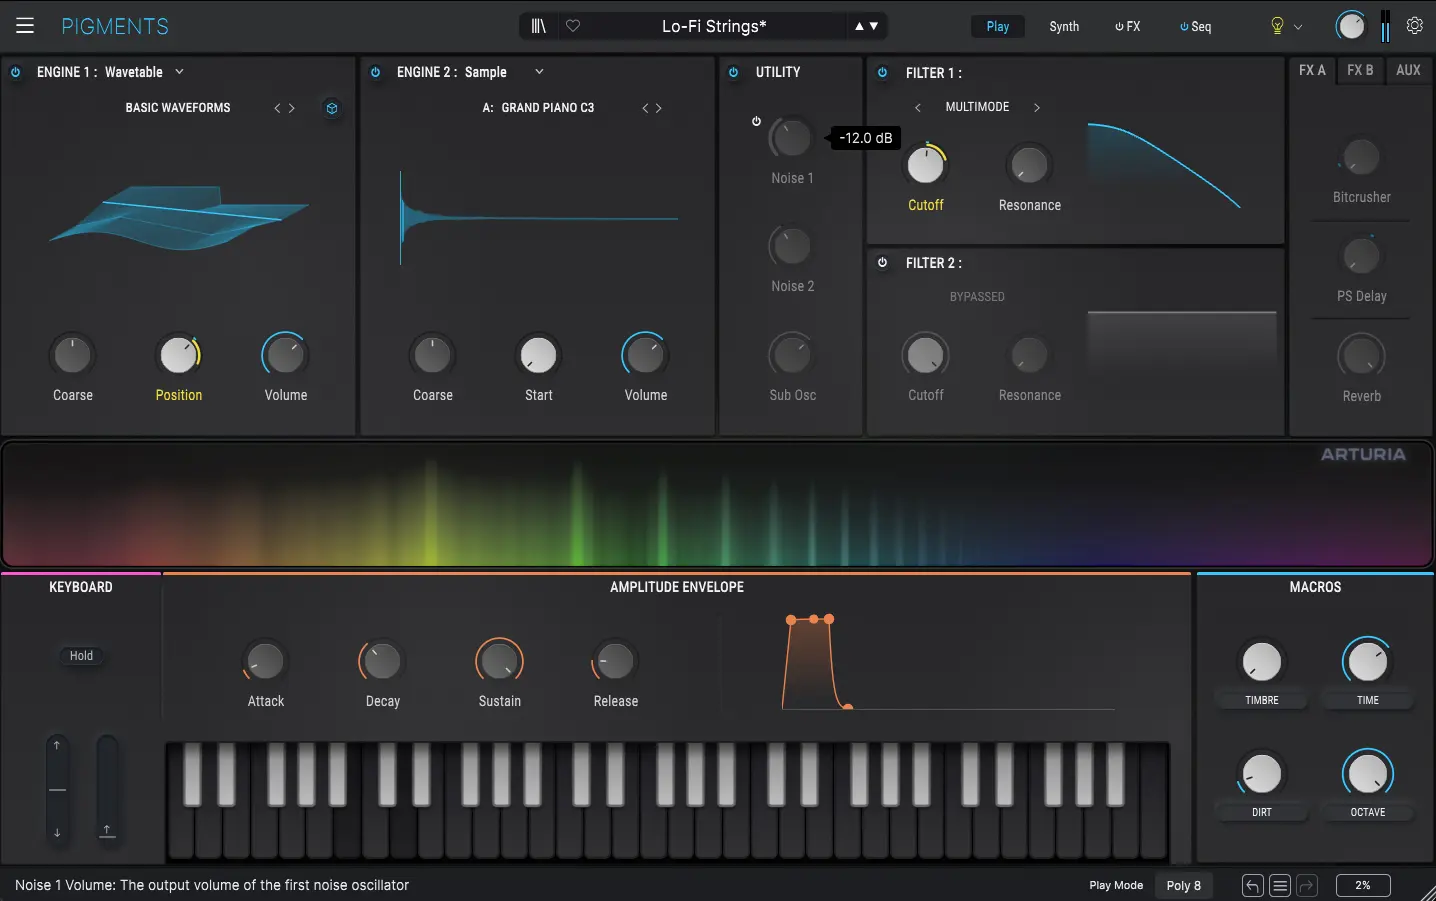1436x901 pixels.
Task: Click the undo arrow in status bar
Action: pyautogui.click(x=1252, y=885)
